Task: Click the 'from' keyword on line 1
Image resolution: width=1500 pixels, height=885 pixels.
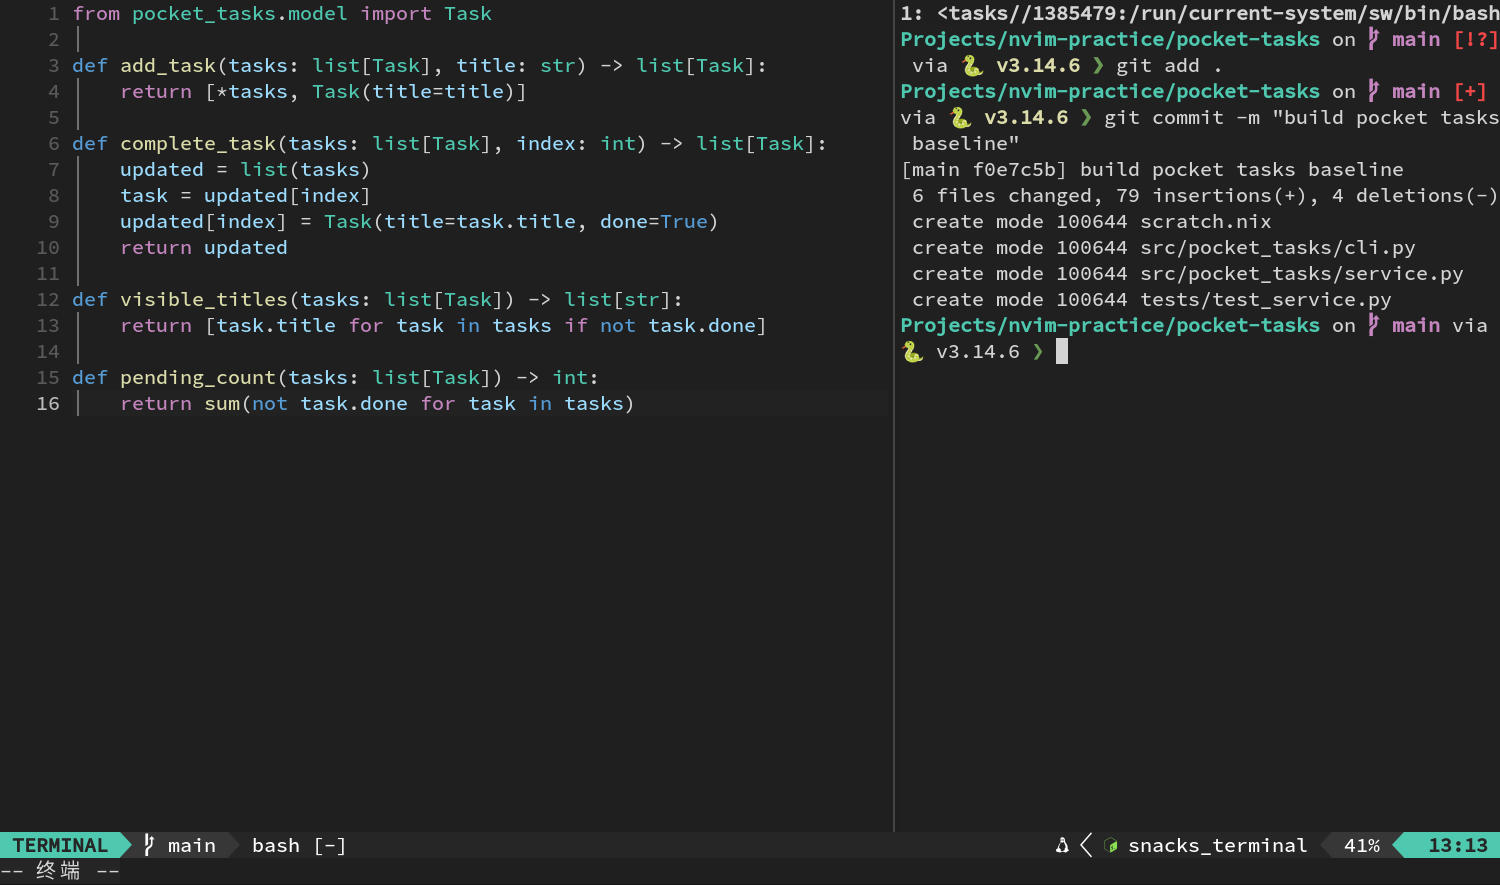Action: pyautogui.click(x=96, y=14)
